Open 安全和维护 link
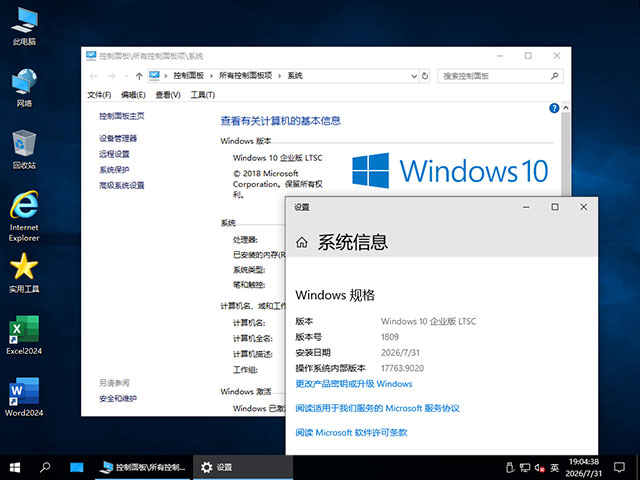 [x=118, y=399]
